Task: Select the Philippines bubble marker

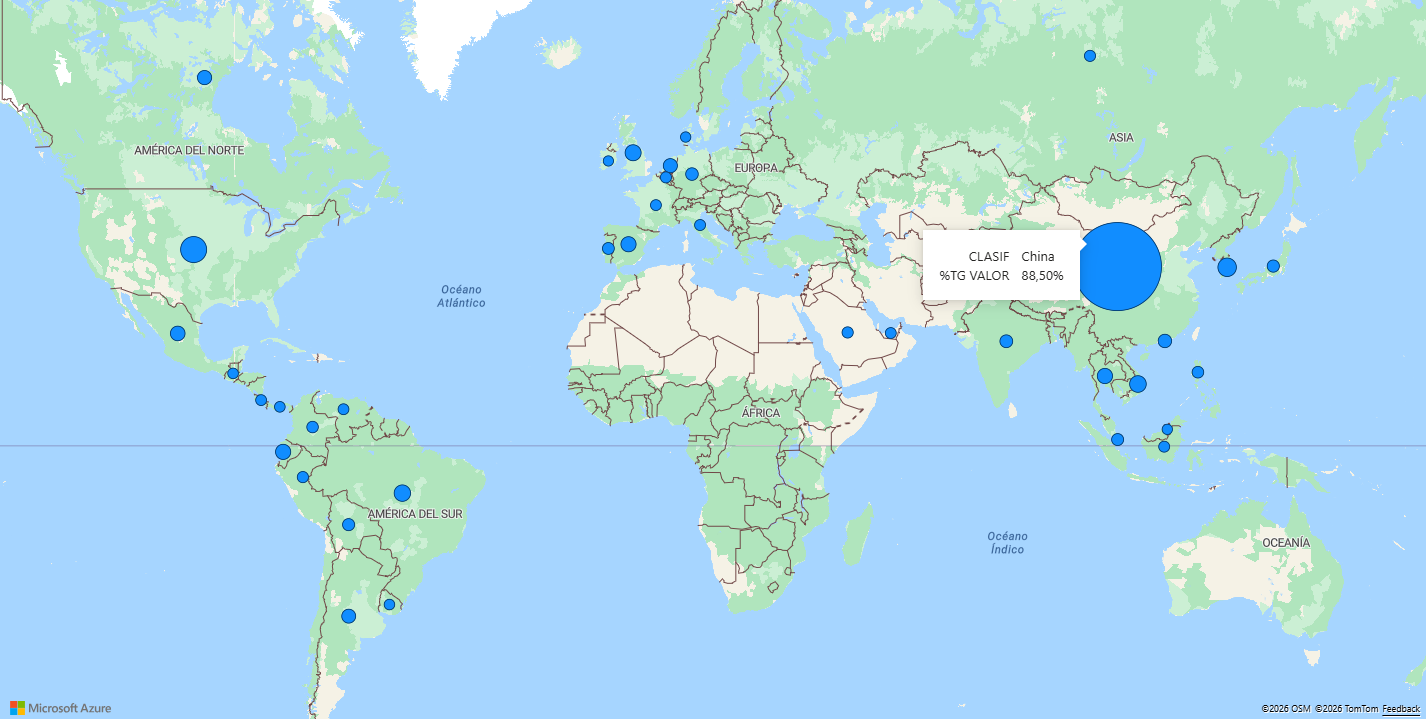Action: pyautogui.click(x=1198, y=372)
